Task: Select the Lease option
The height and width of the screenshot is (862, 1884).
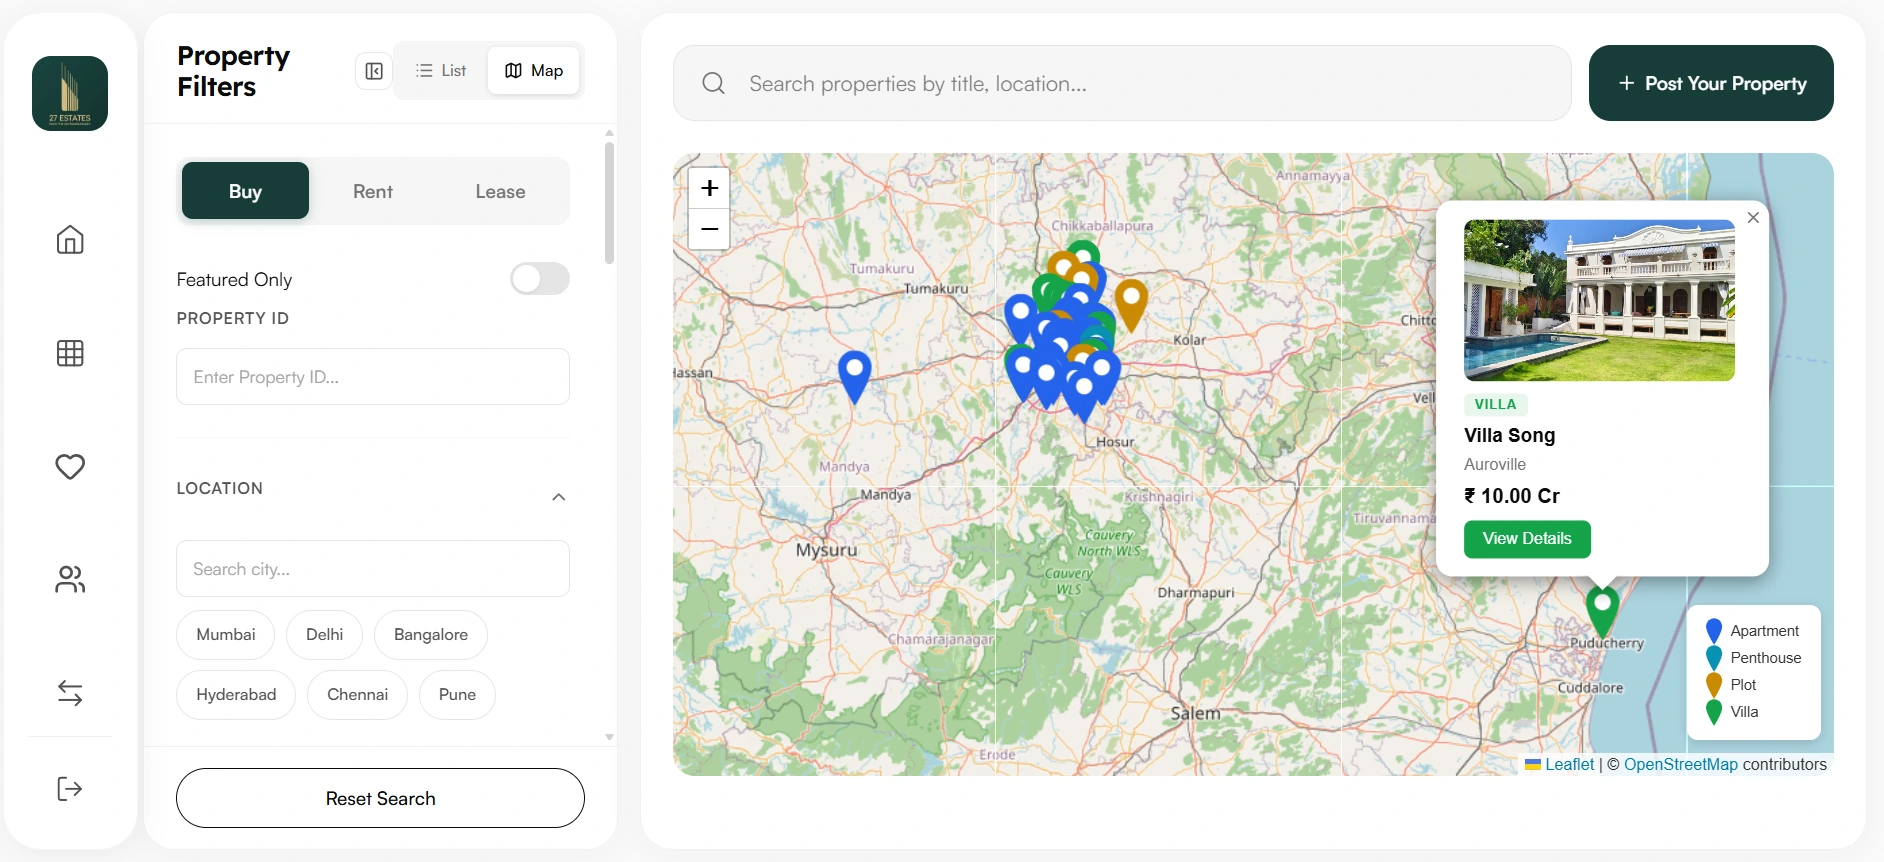Action: 500,191
